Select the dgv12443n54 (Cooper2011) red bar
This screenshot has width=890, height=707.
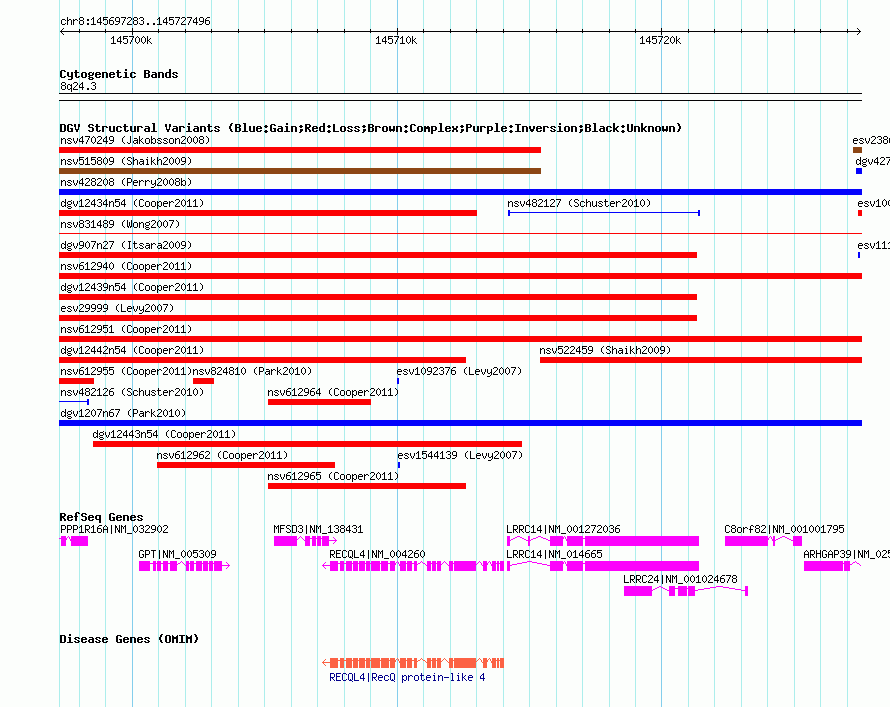click(307, 444)
